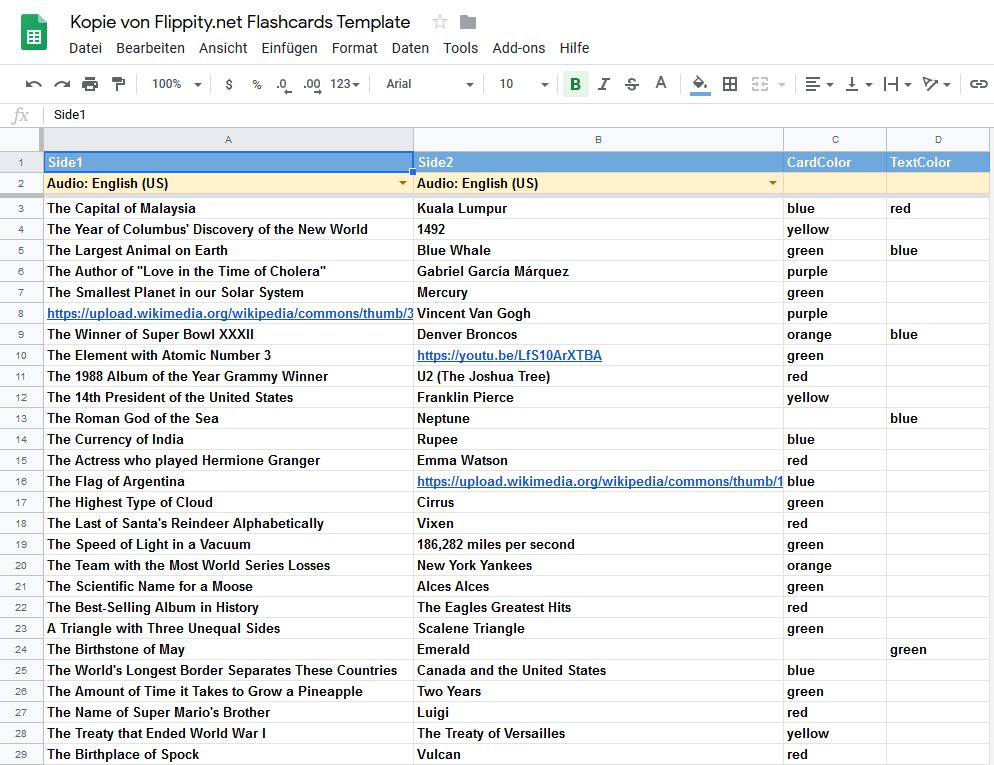Click the Side2 header cell
Screen dimensions: 994x765
click(598, 162)
